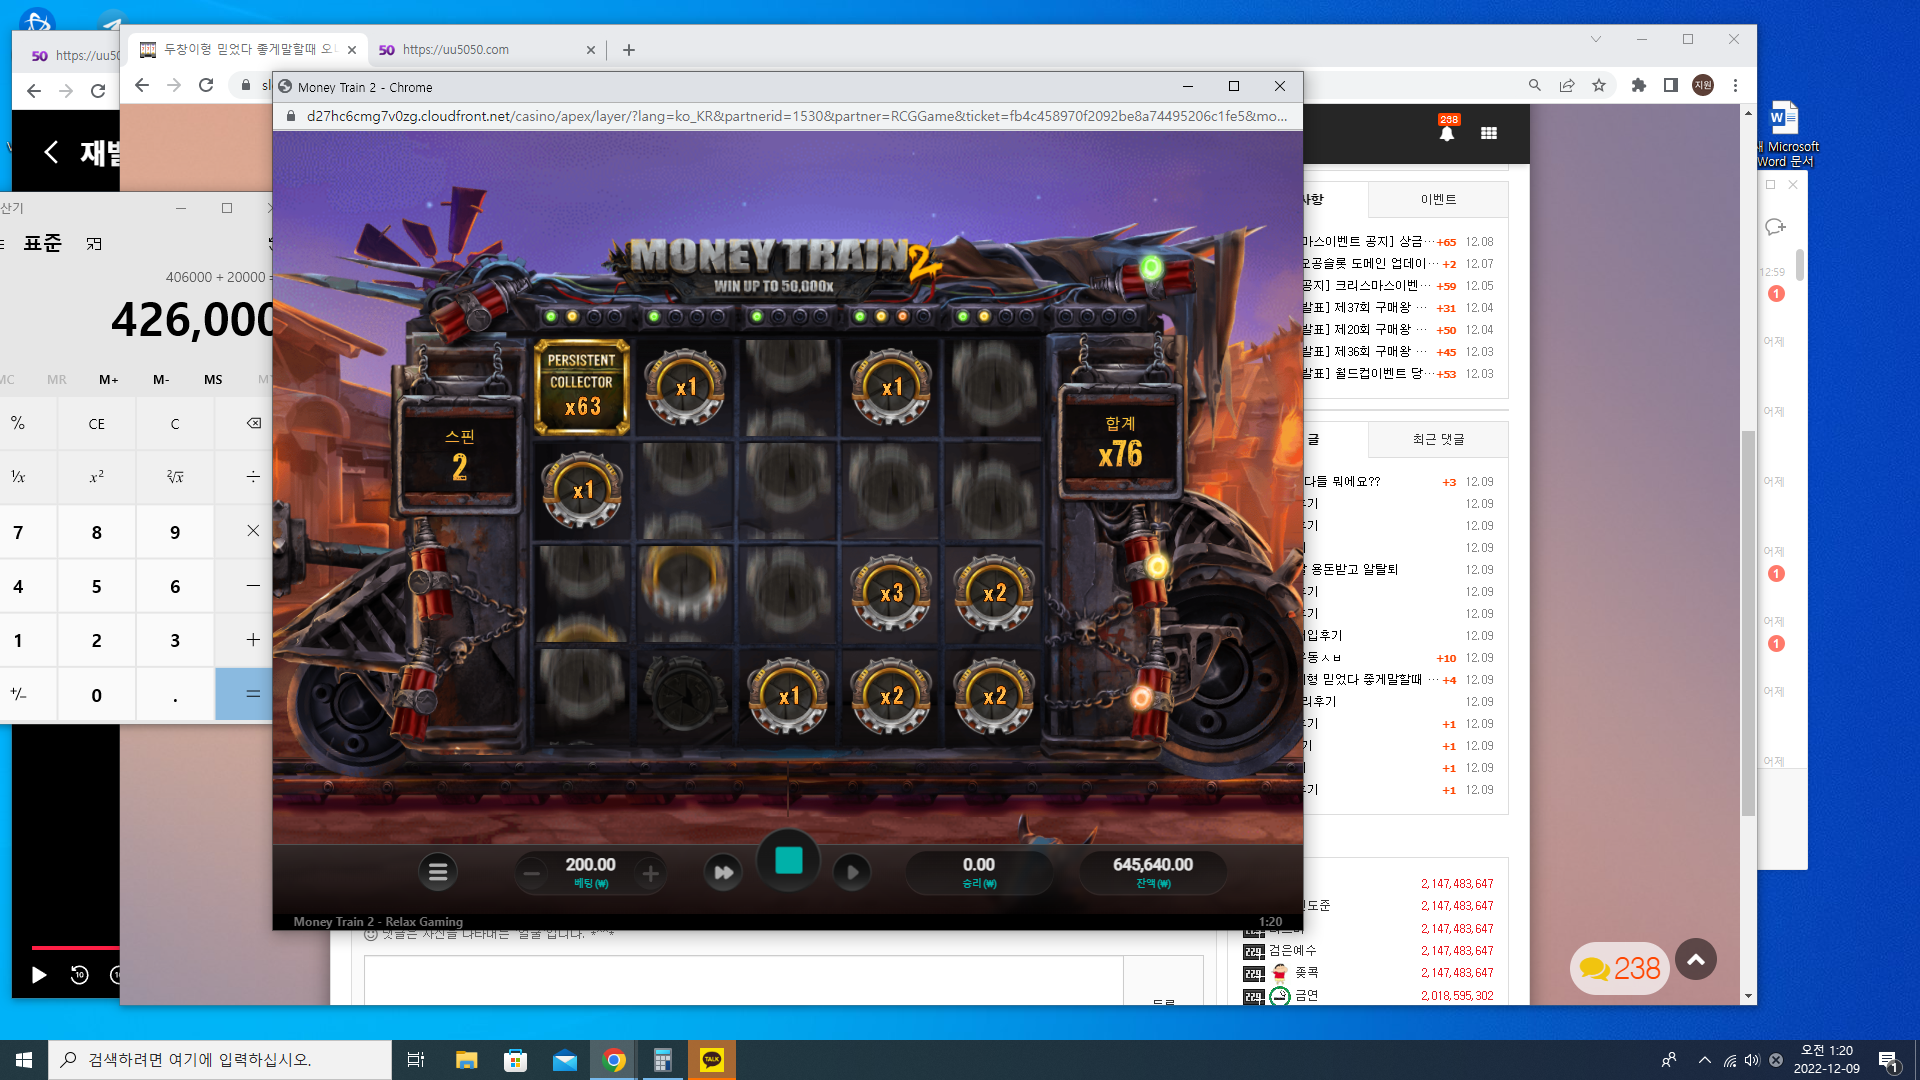Go back with the 재 page chevron
The image size is (1920, 1080).
[x=51, y=152]
